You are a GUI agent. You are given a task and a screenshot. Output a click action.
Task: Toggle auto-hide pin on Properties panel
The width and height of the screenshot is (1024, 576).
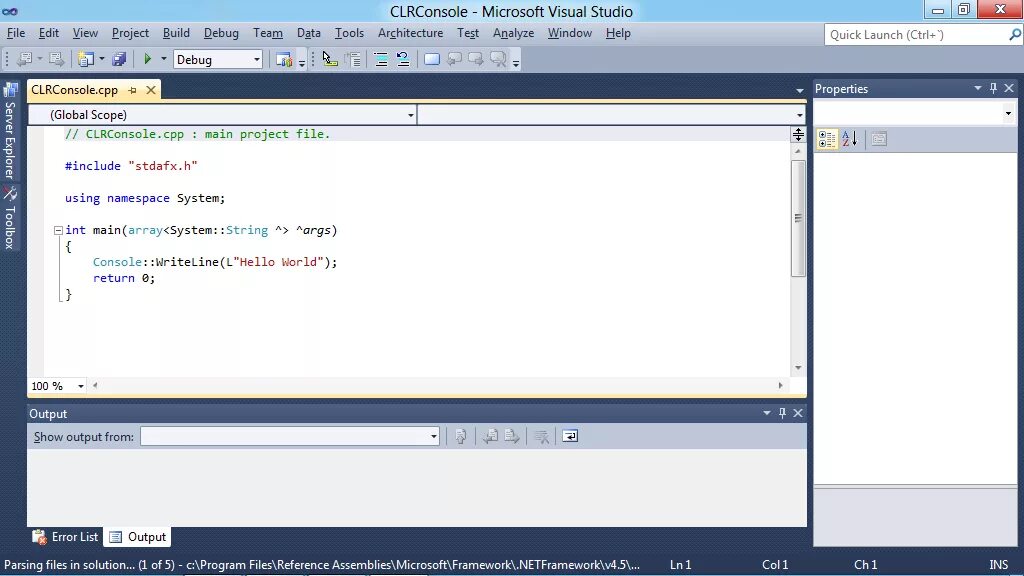(993, 88)
